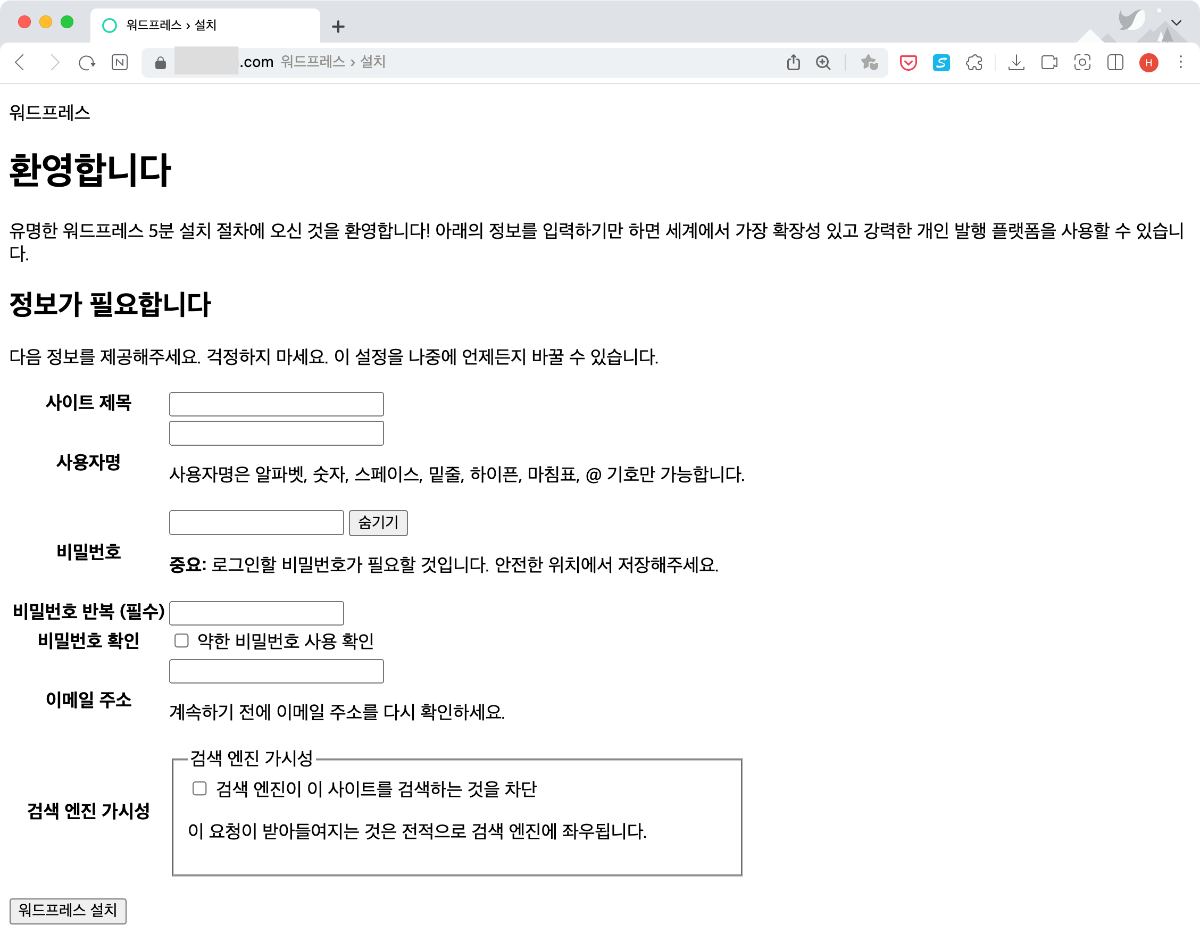Click the video camera toolbar icon
This screenshot has width=1200, height=940.
coord(1049,62)
